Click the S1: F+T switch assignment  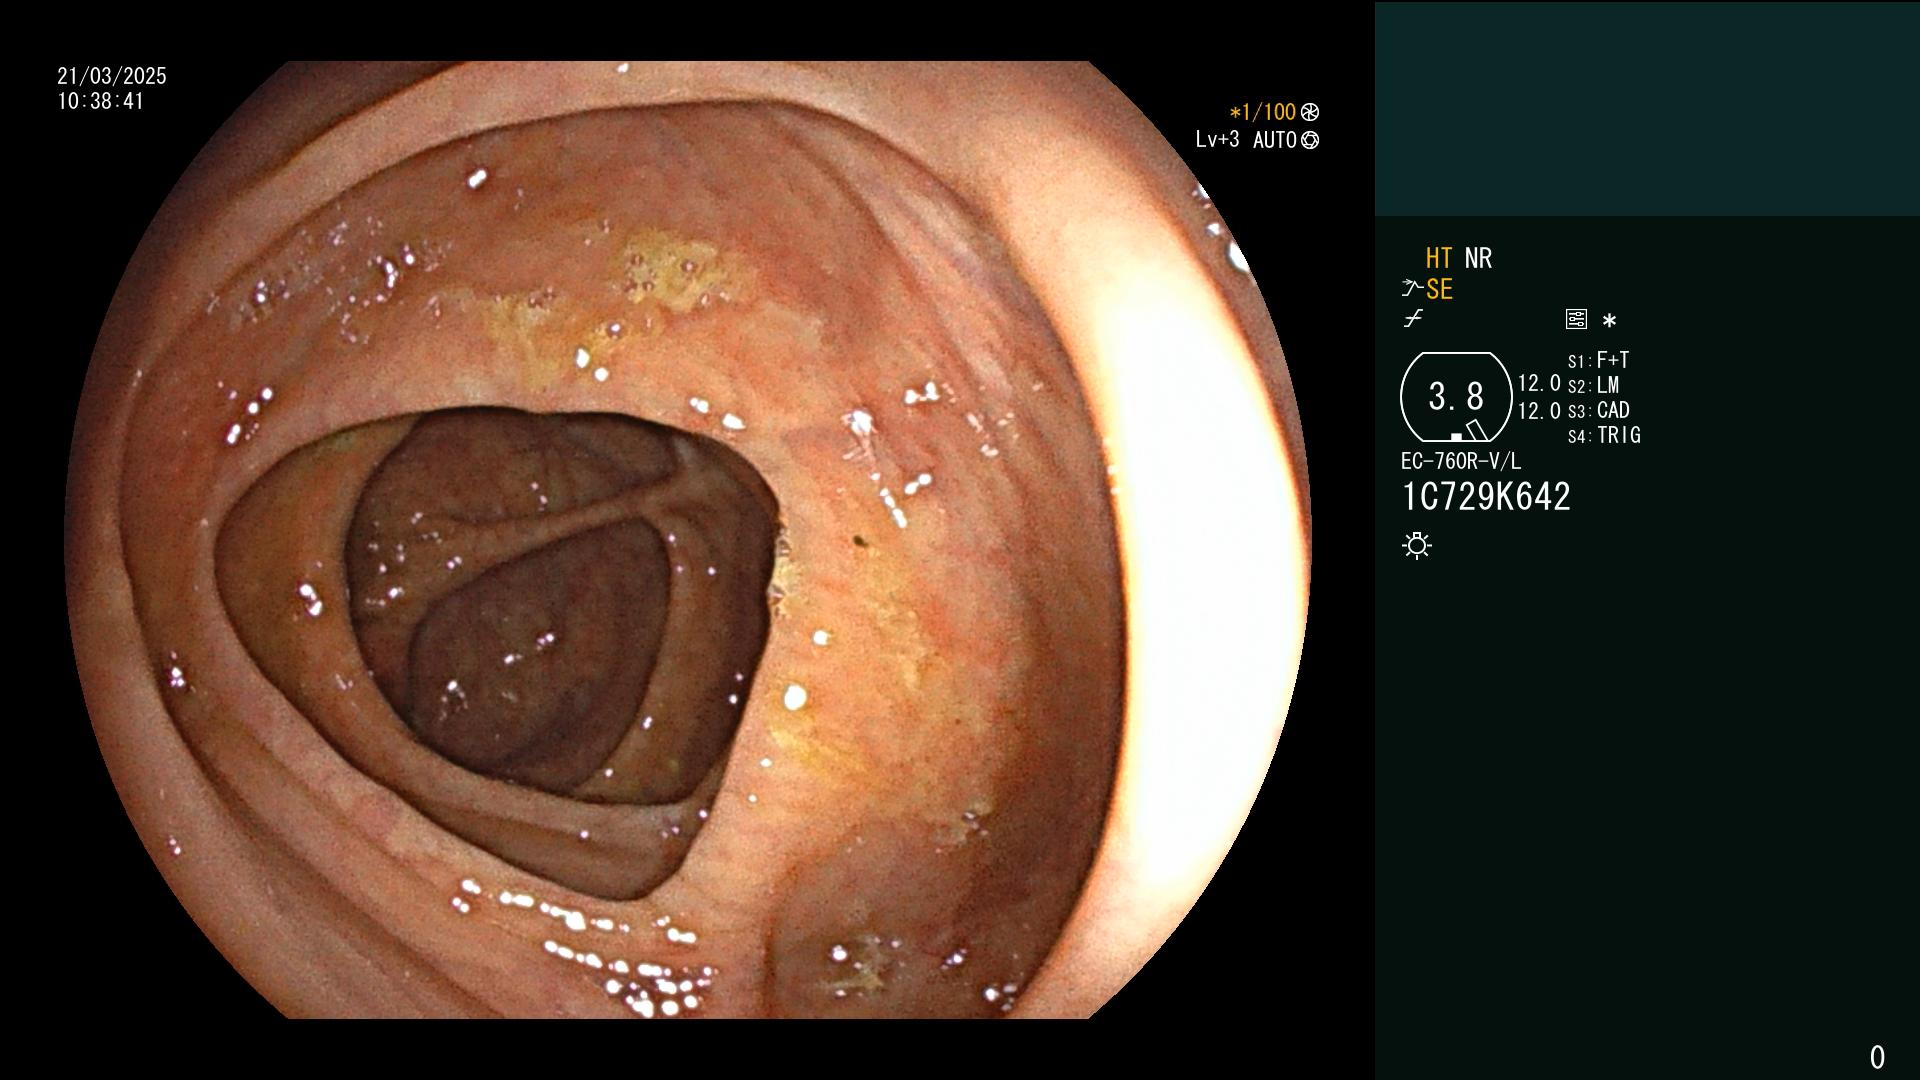point(1598,360)
